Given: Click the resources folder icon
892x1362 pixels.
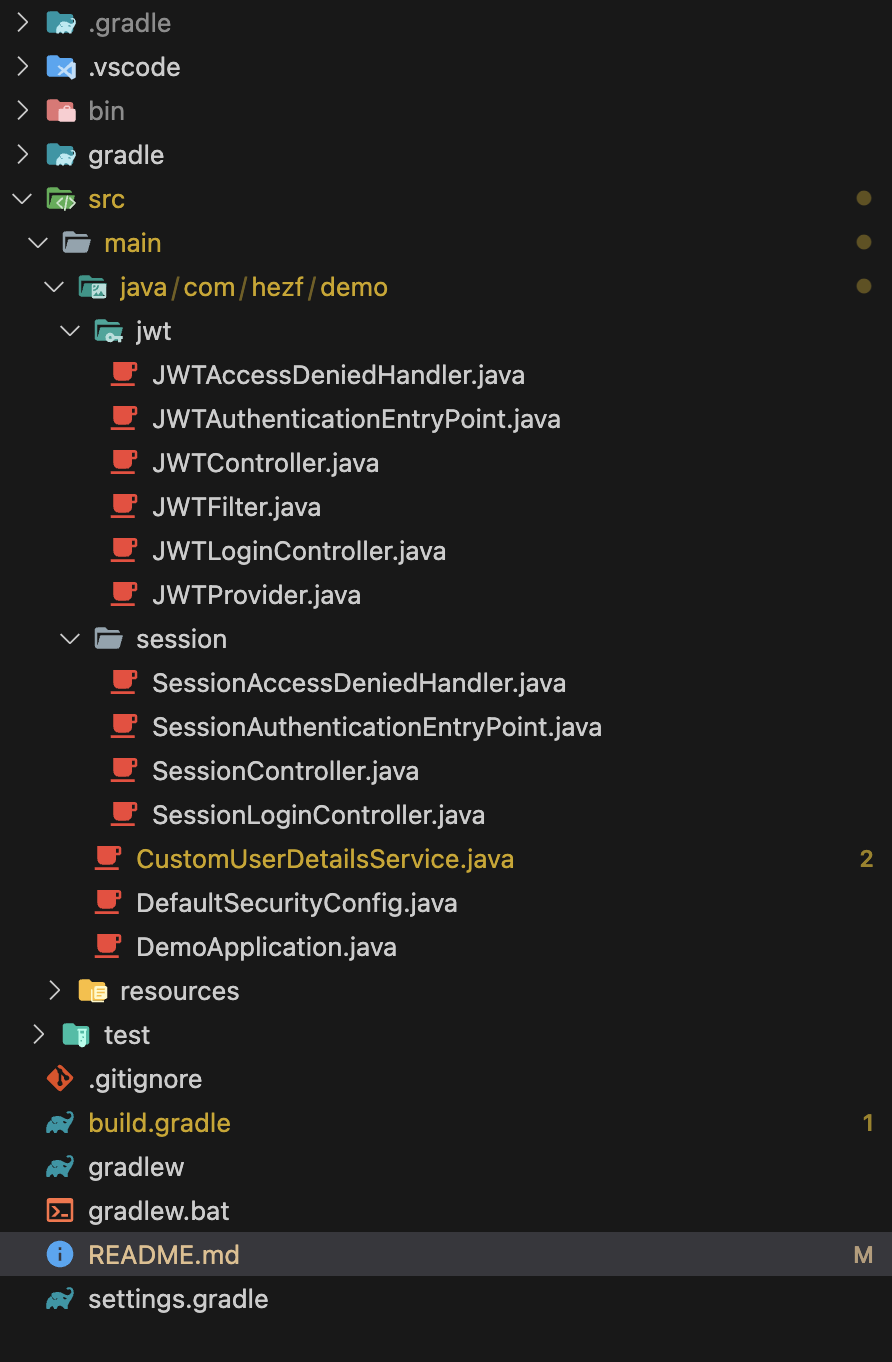Looking at the screenshot, I should tap(93, 991).
